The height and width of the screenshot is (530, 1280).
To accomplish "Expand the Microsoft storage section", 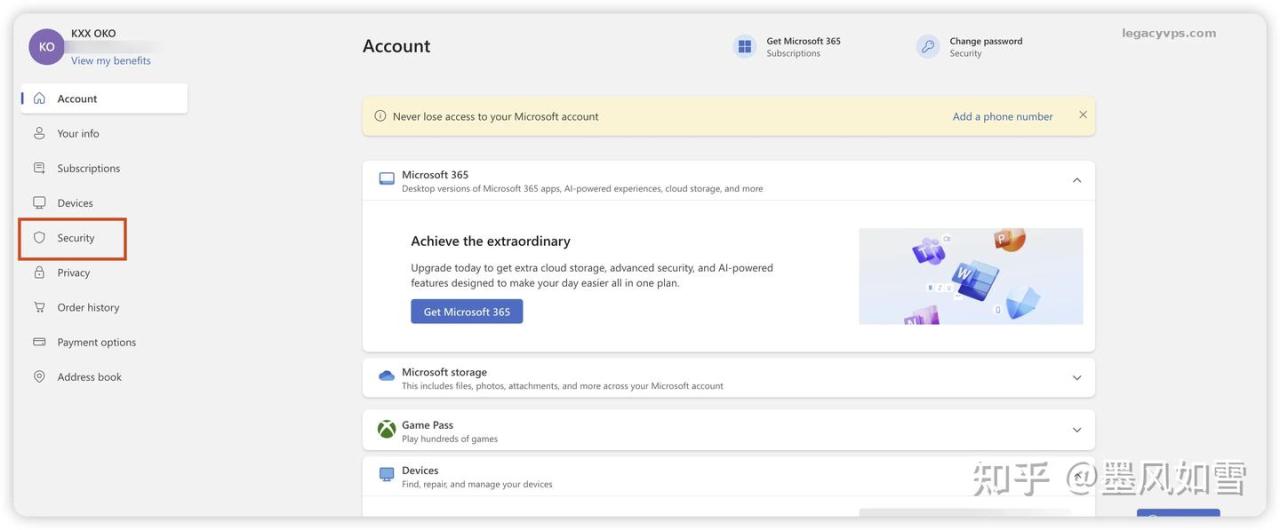I will click(x=1077, y=378).
